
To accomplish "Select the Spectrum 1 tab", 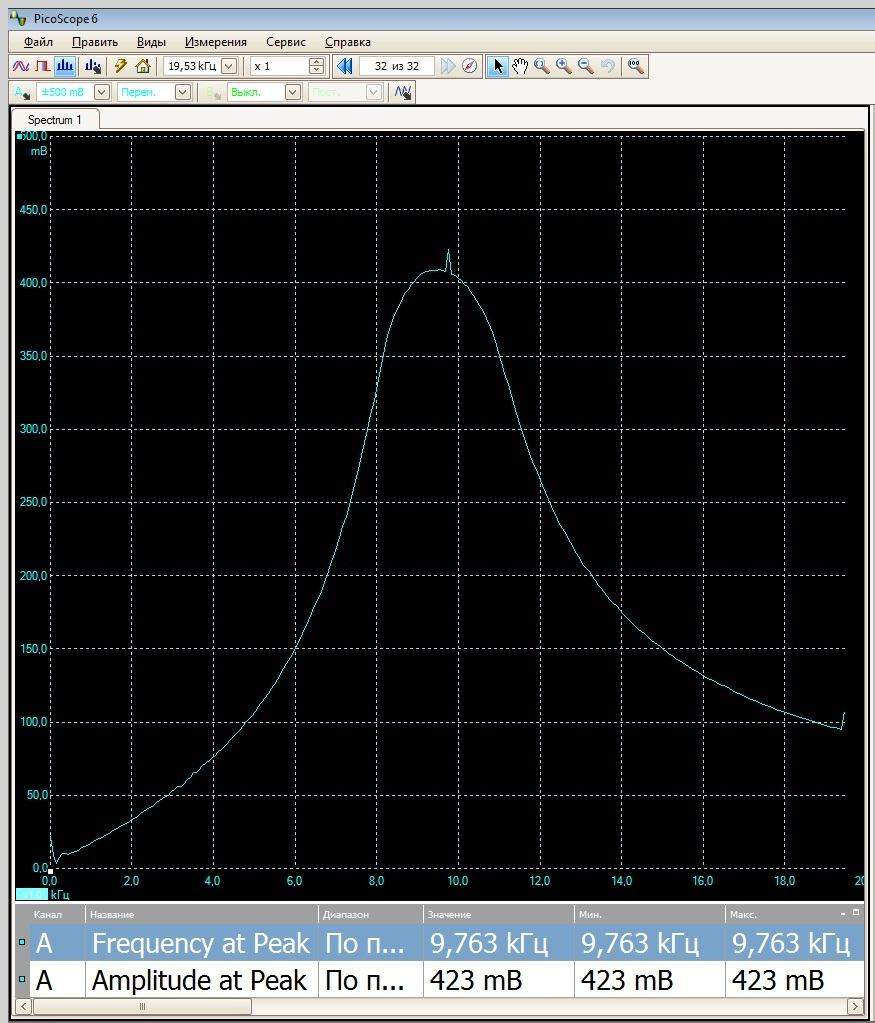I will [55, 120].
